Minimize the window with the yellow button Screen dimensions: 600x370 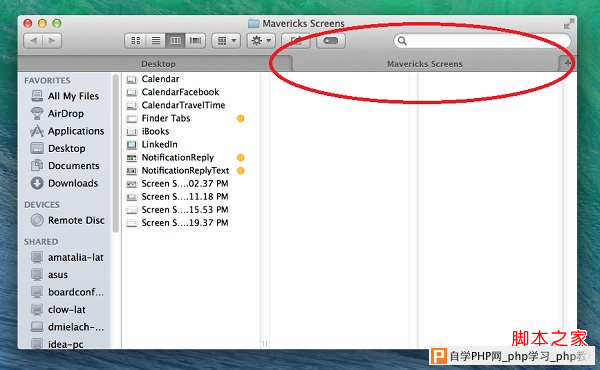point(42,23)
